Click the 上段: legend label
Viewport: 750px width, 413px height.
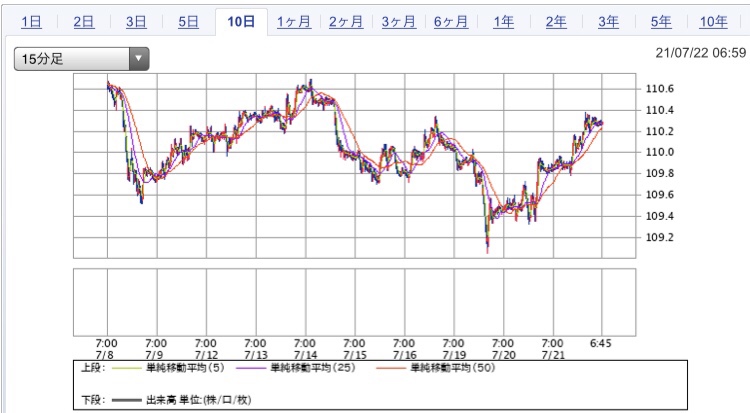tap(93, 368)
